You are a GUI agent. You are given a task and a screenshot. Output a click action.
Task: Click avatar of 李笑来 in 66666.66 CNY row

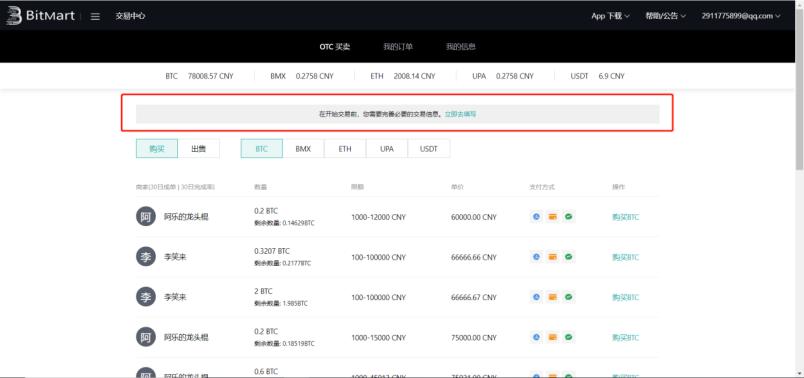click(x=146, y=257)
